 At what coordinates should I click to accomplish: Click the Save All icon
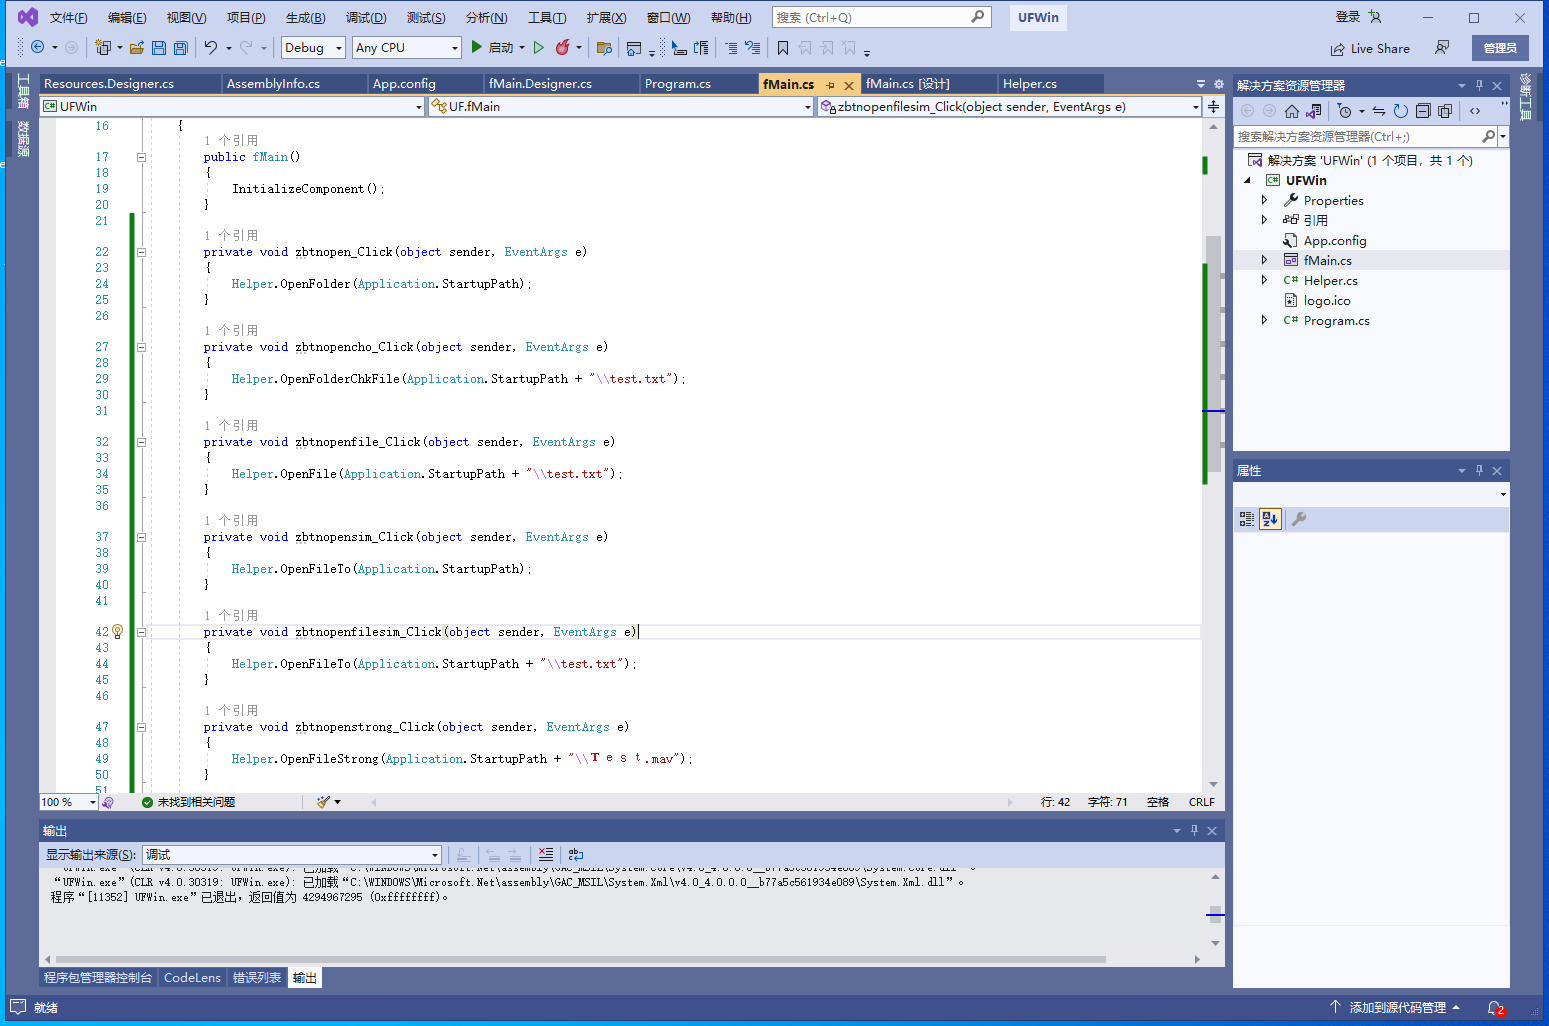coord(181,47)
